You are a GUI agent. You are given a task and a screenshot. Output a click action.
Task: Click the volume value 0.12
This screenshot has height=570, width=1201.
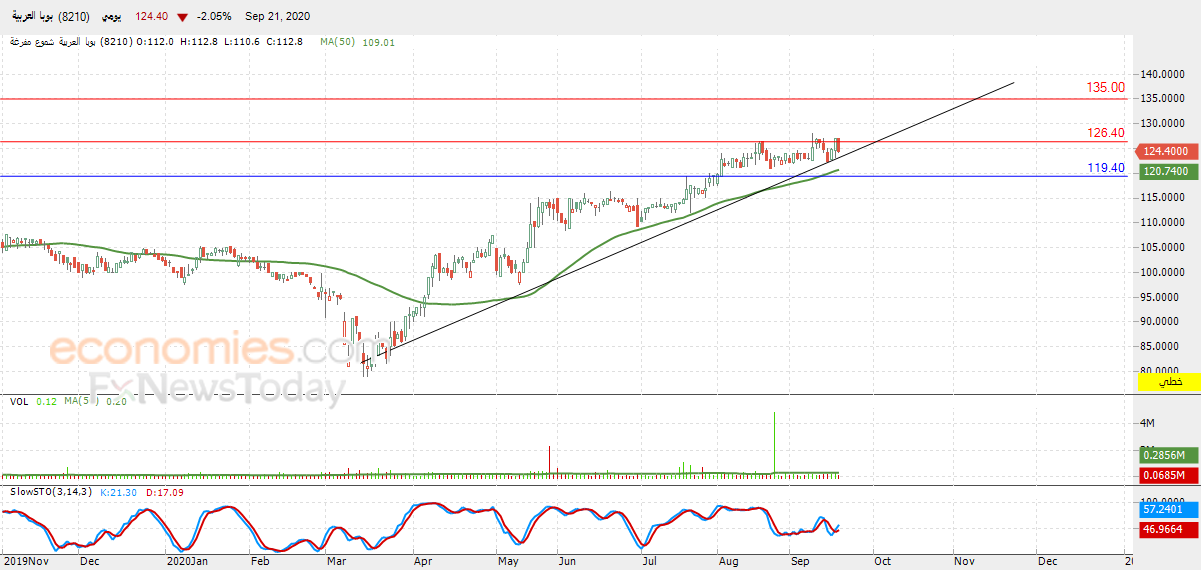click(46, 401)
